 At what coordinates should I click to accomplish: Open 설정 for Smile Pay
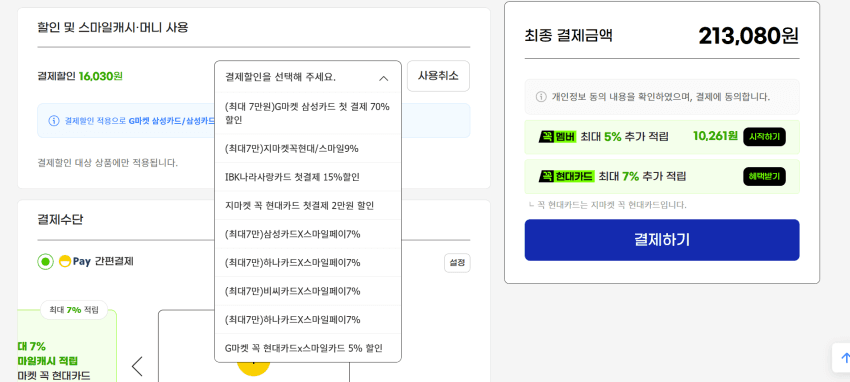pos(457,263)
